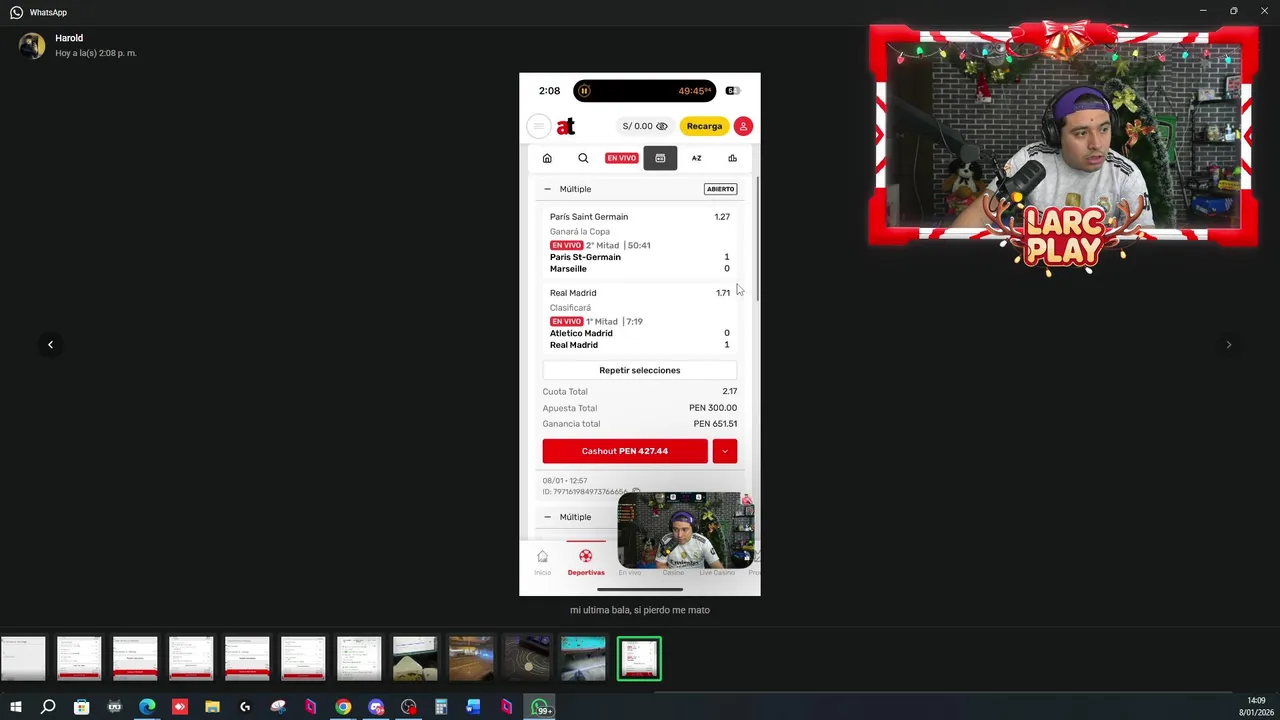
Task: Click the Atletico Madrid team row
Action: tap(640, 333)
